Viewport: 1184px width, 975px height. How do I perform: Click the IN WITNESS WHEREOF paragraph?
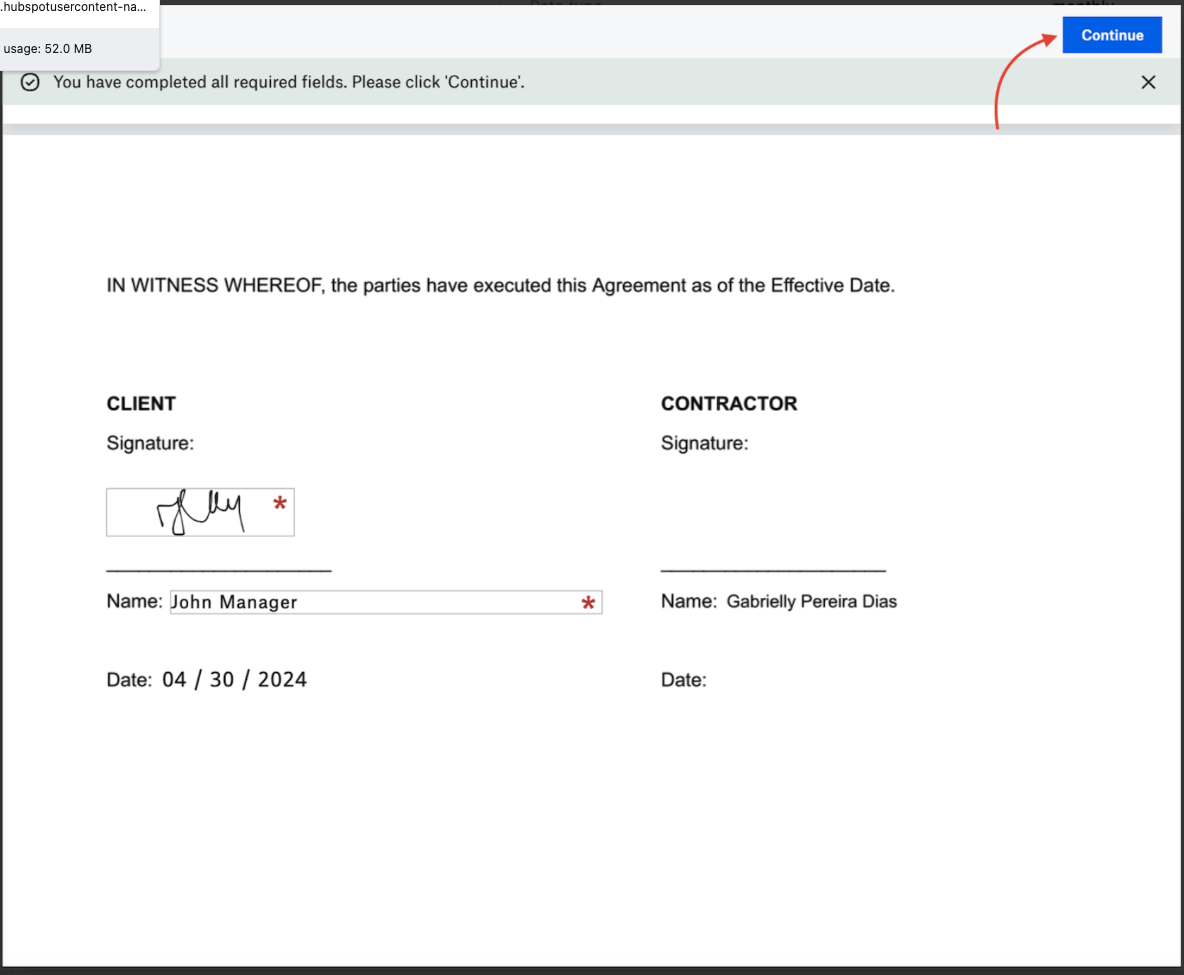click(501, 285)
